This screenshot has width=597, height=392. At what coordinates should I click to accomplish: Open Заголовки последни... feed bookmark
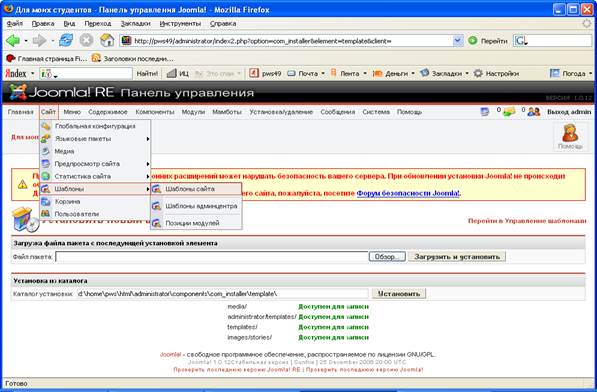(132, 59)
